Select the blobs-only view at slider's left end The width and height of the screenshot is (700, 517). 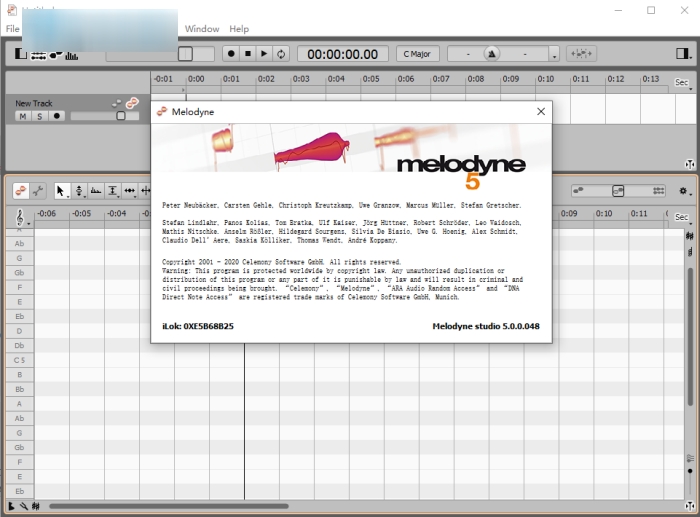[x=579, y=191]
